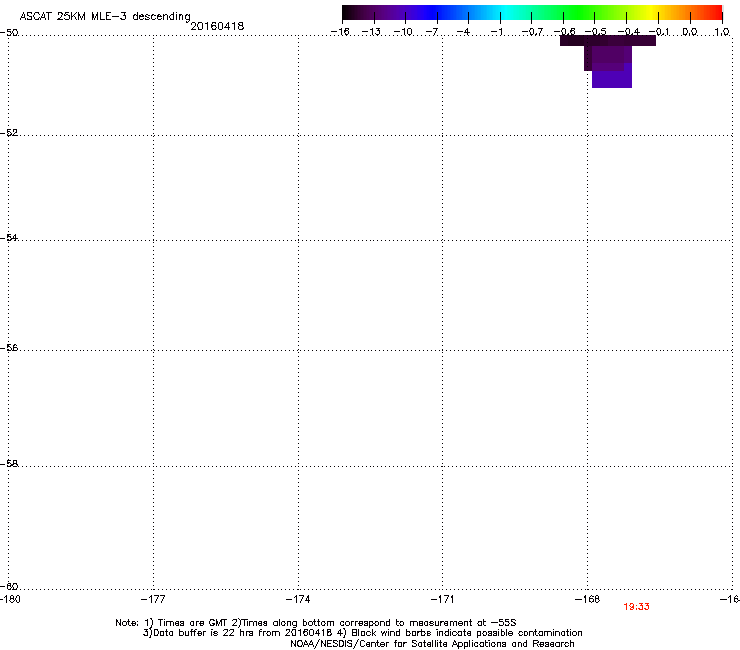Click the -56 latitude axis label

tap(9, 347)
